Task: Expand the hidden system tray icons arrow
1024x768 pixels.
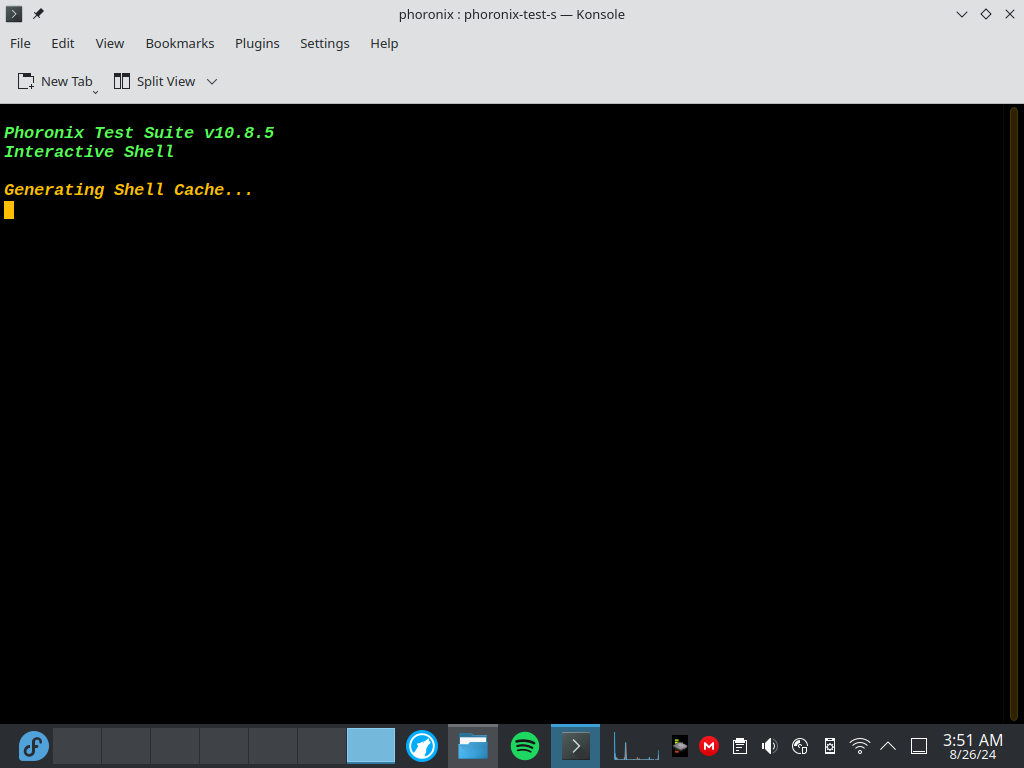Action: pos(888,746)
